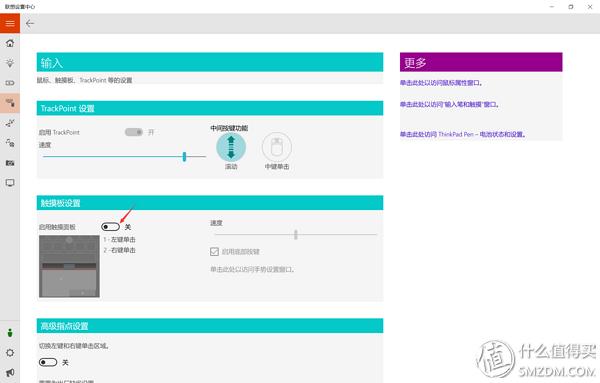
Task: Open the network connections sidebar icon
Action: pos(10,123)
